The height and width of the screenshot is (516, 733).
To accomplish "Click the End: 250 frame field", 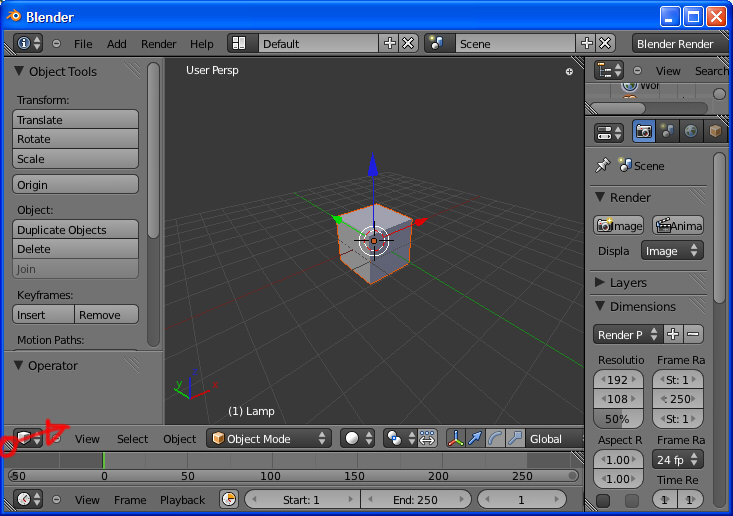I will [416, 499].
